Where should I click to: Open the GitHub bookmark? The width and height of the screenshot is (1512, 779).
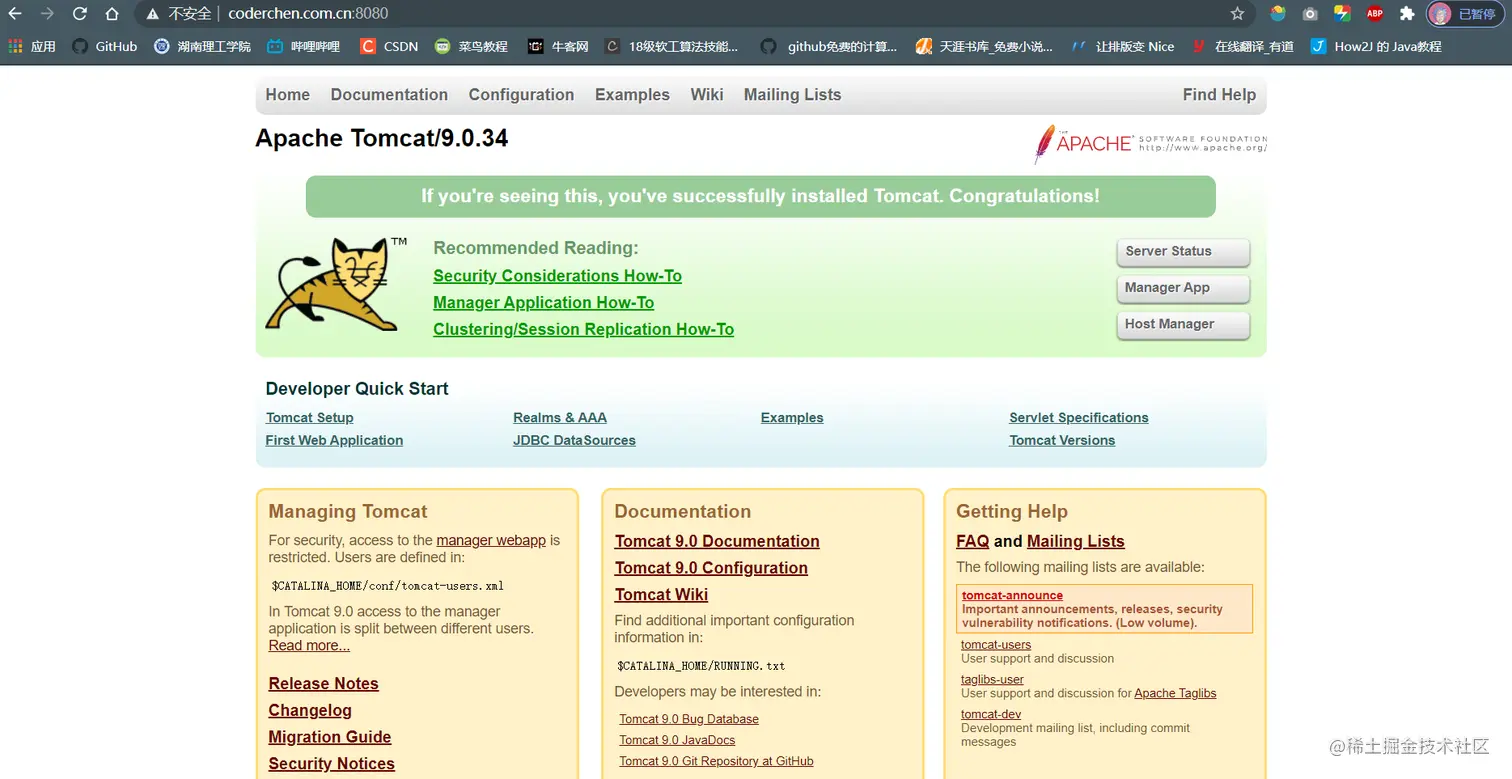click(x=105, y=46)
